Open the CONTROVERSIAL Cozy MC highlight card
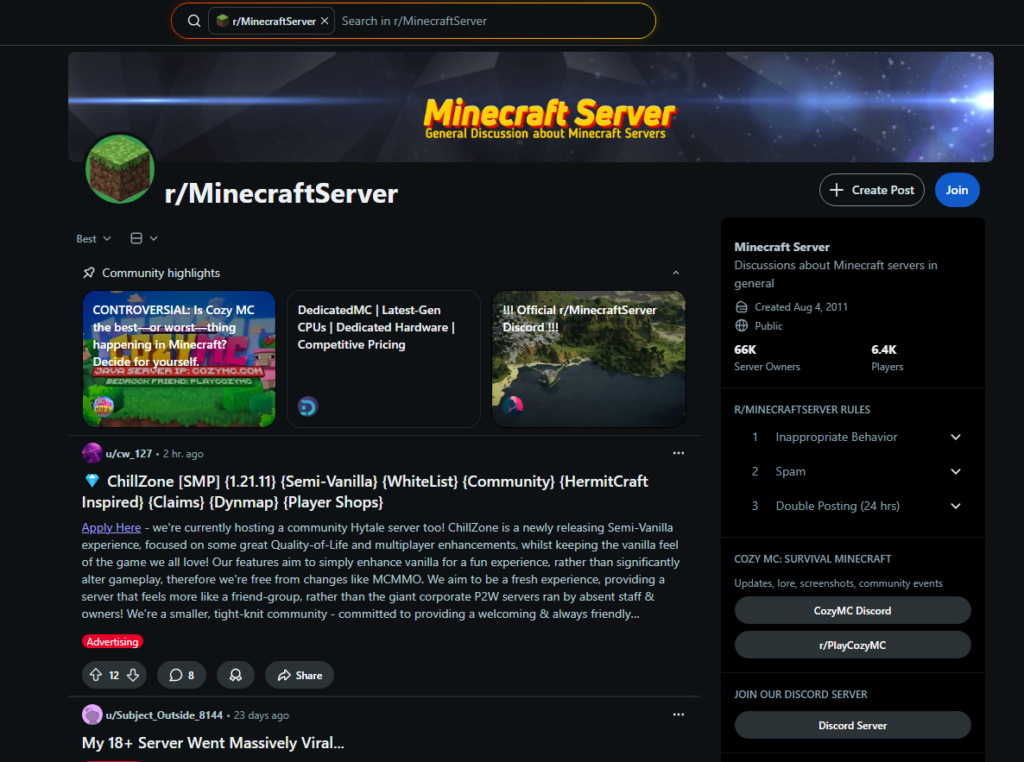Screen dimensions: 1024x762 (179, 358)
